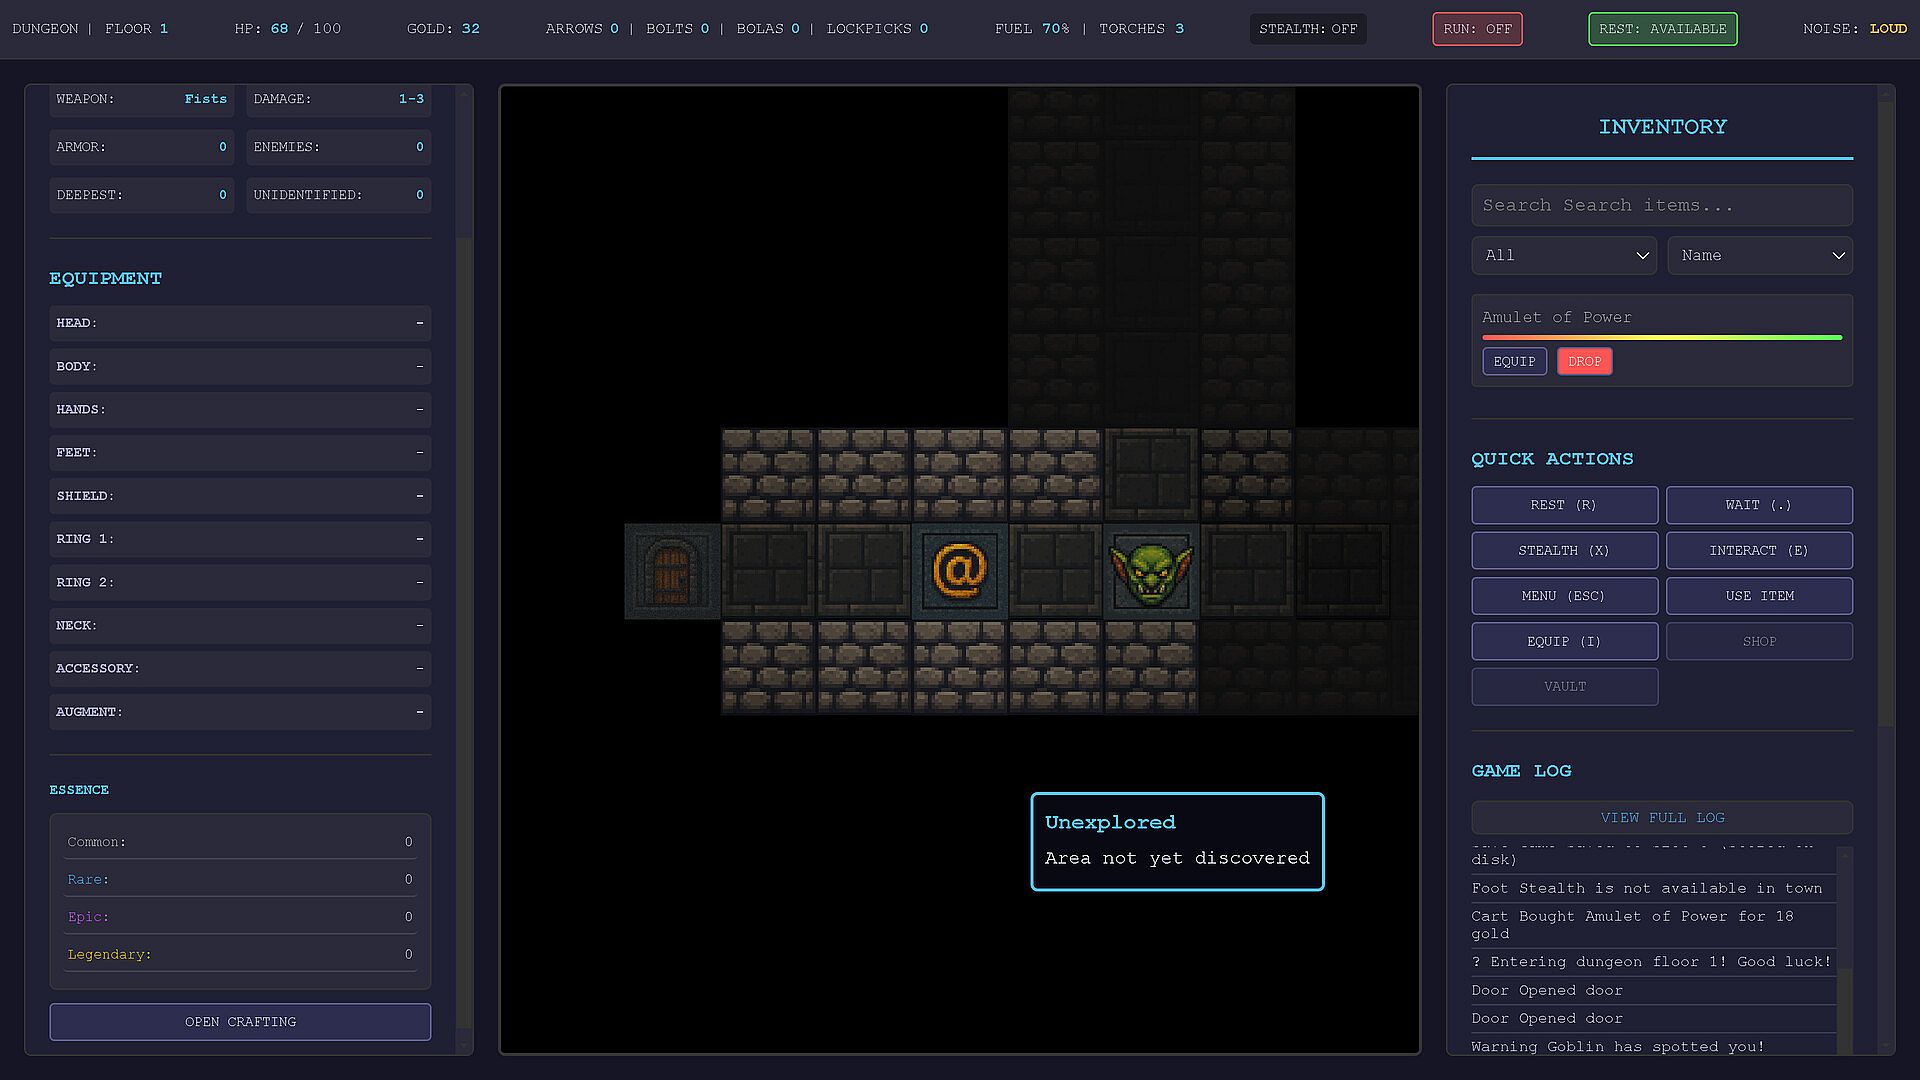The height and width of the screenshot is (1080, 1920).
Task: Click the floor tile next to door
Action: pos(767,571)
